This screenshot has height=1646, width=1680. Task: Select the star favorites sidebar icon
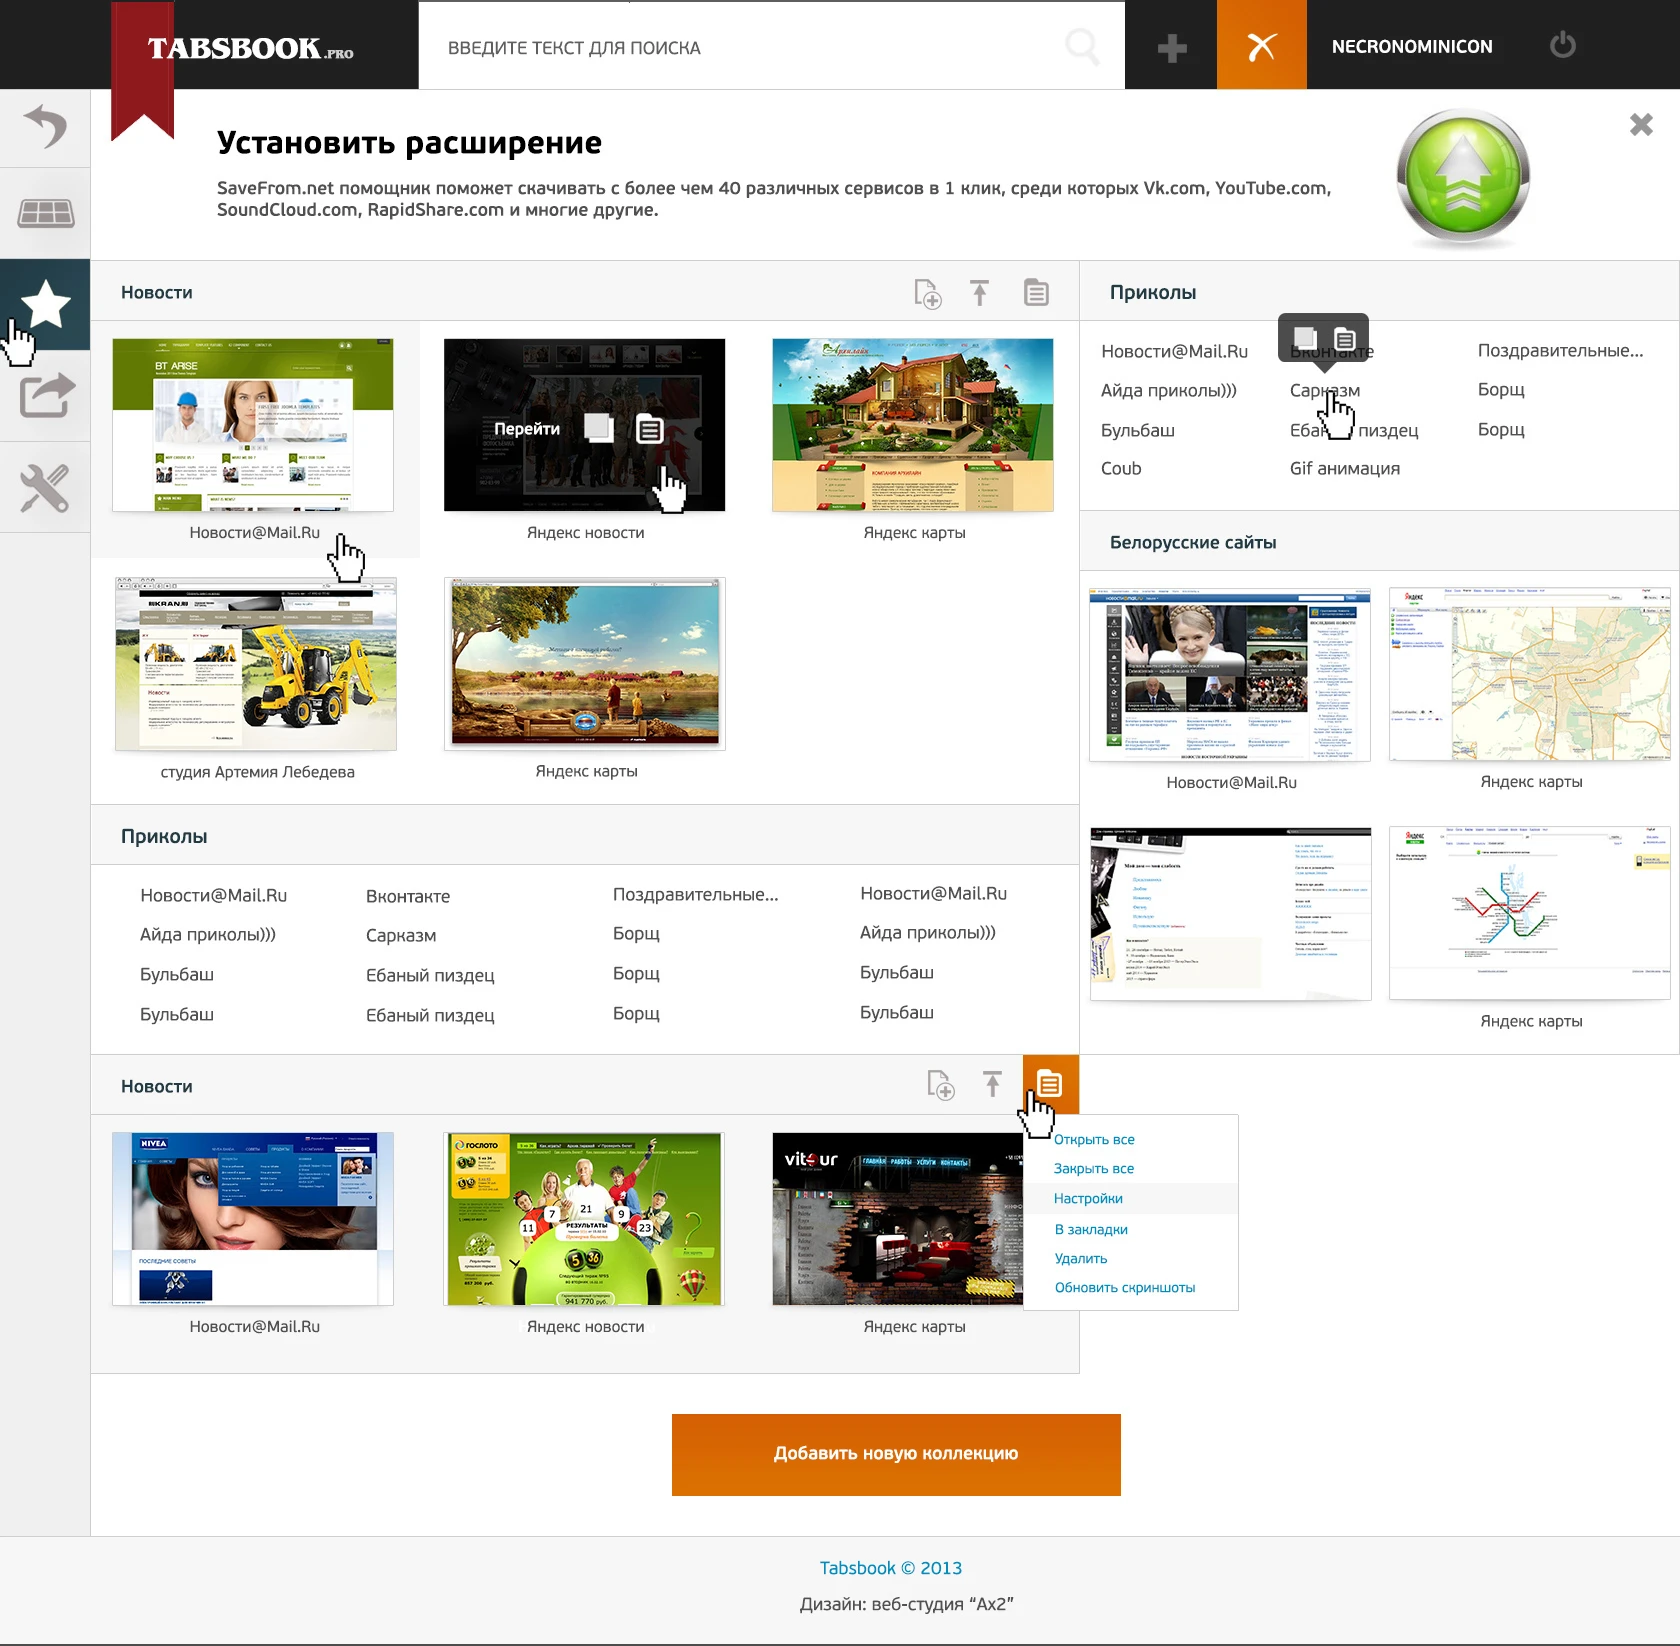45,304
